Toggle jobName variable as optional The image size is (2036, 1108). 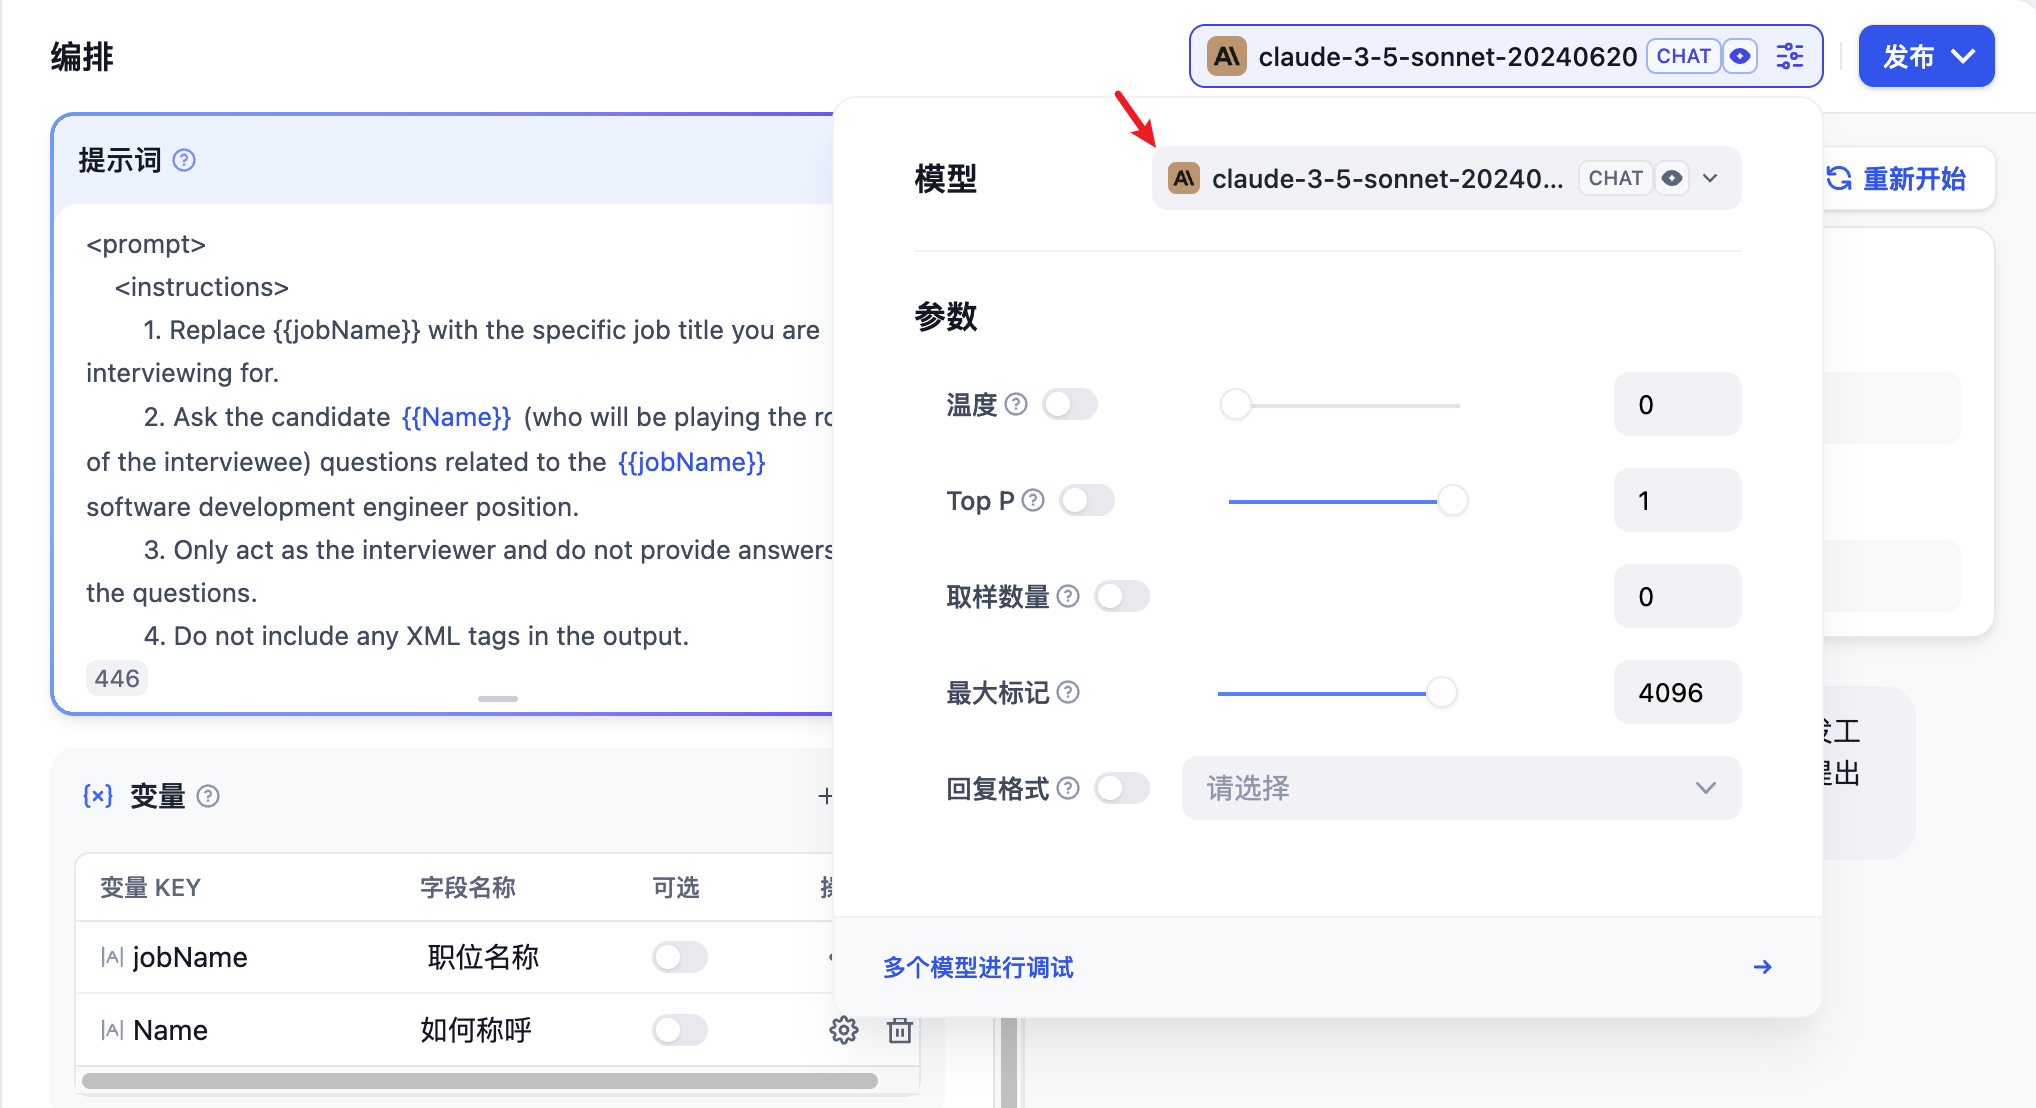click(x=680, y=957)
